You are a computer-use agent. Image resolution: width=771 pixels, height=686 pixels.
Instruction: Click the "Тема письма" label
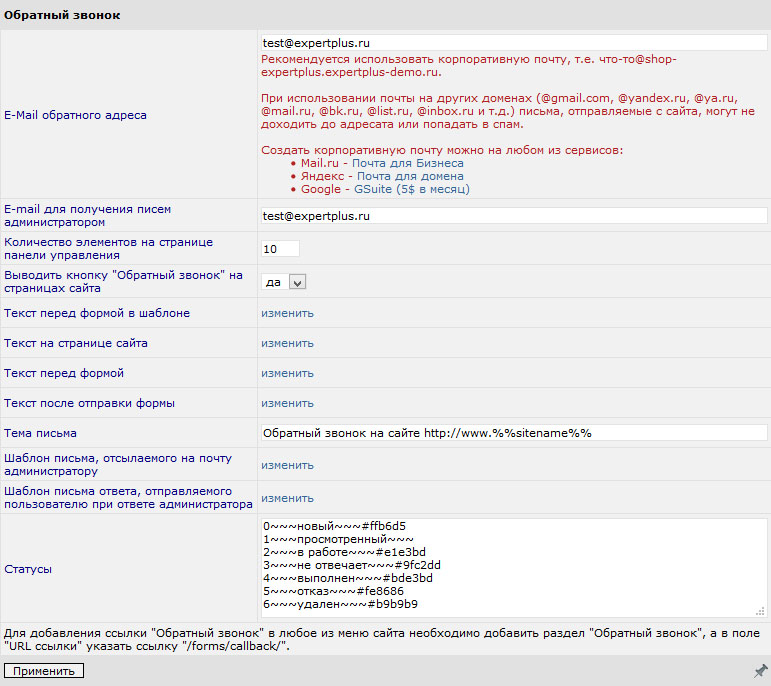(40, 433)
